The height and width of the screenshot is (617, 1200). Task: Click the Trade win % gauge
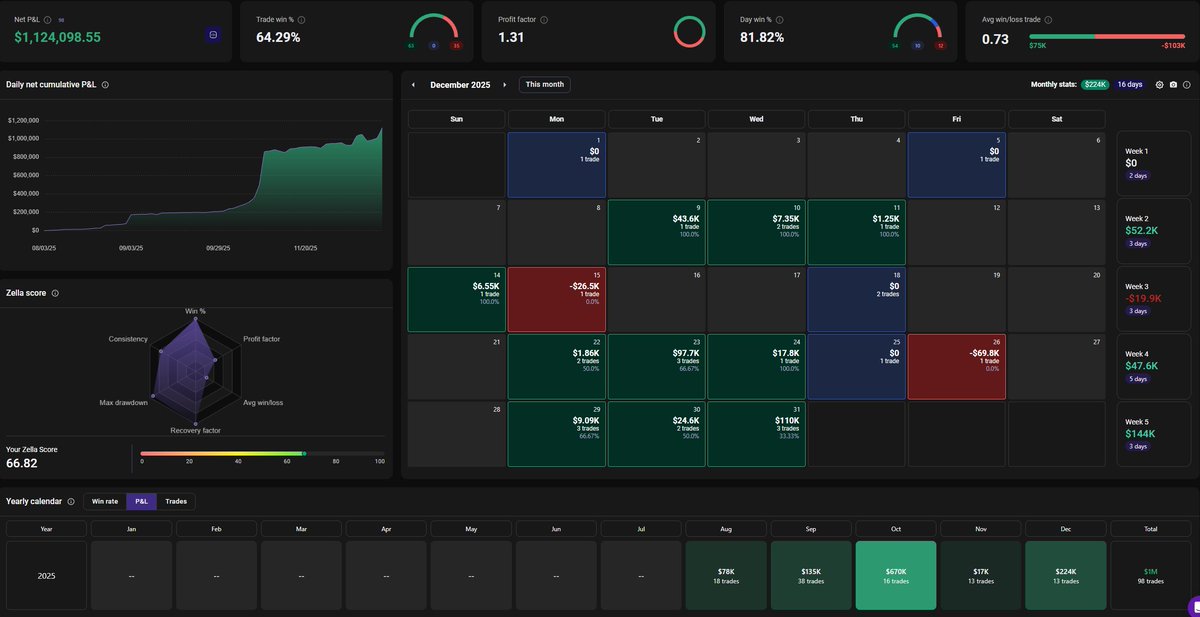point(435,30)
